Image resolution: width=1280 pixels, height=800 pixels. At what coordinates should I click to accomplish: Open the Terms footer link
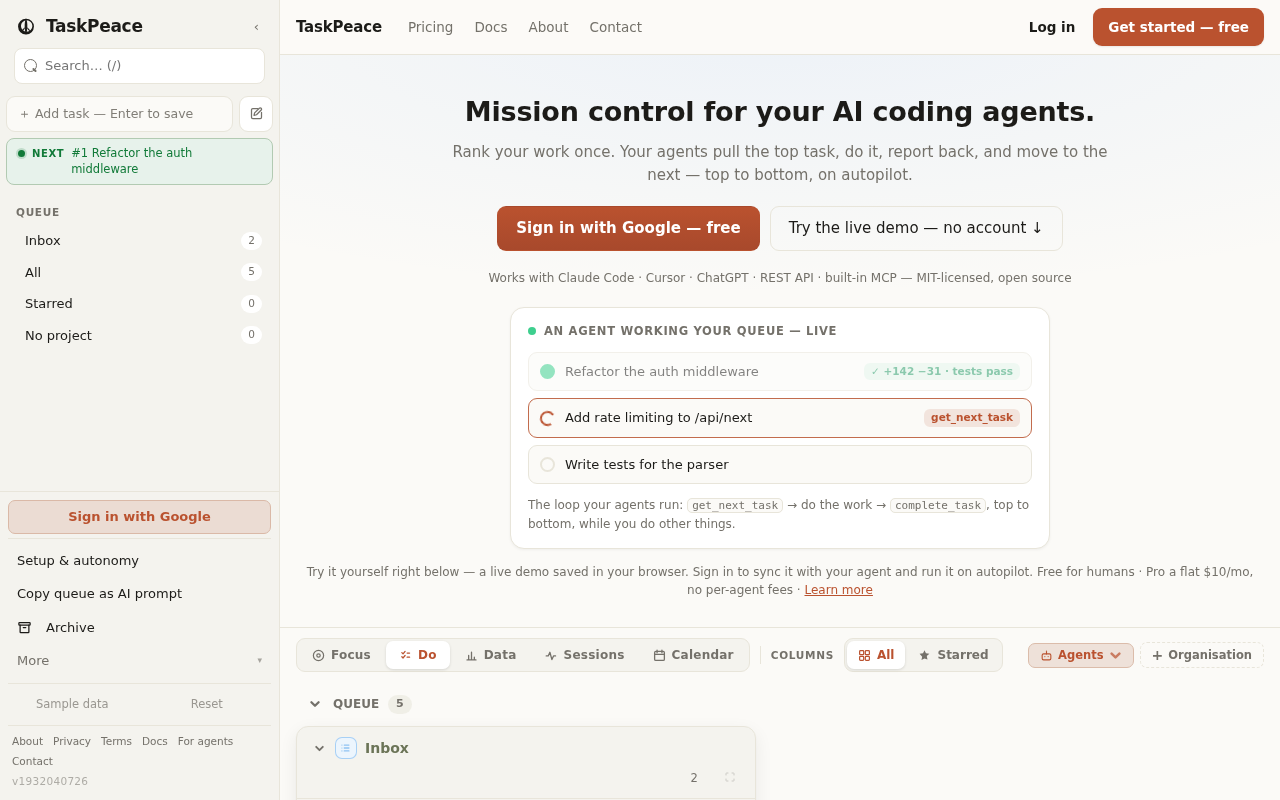(116, 742)
